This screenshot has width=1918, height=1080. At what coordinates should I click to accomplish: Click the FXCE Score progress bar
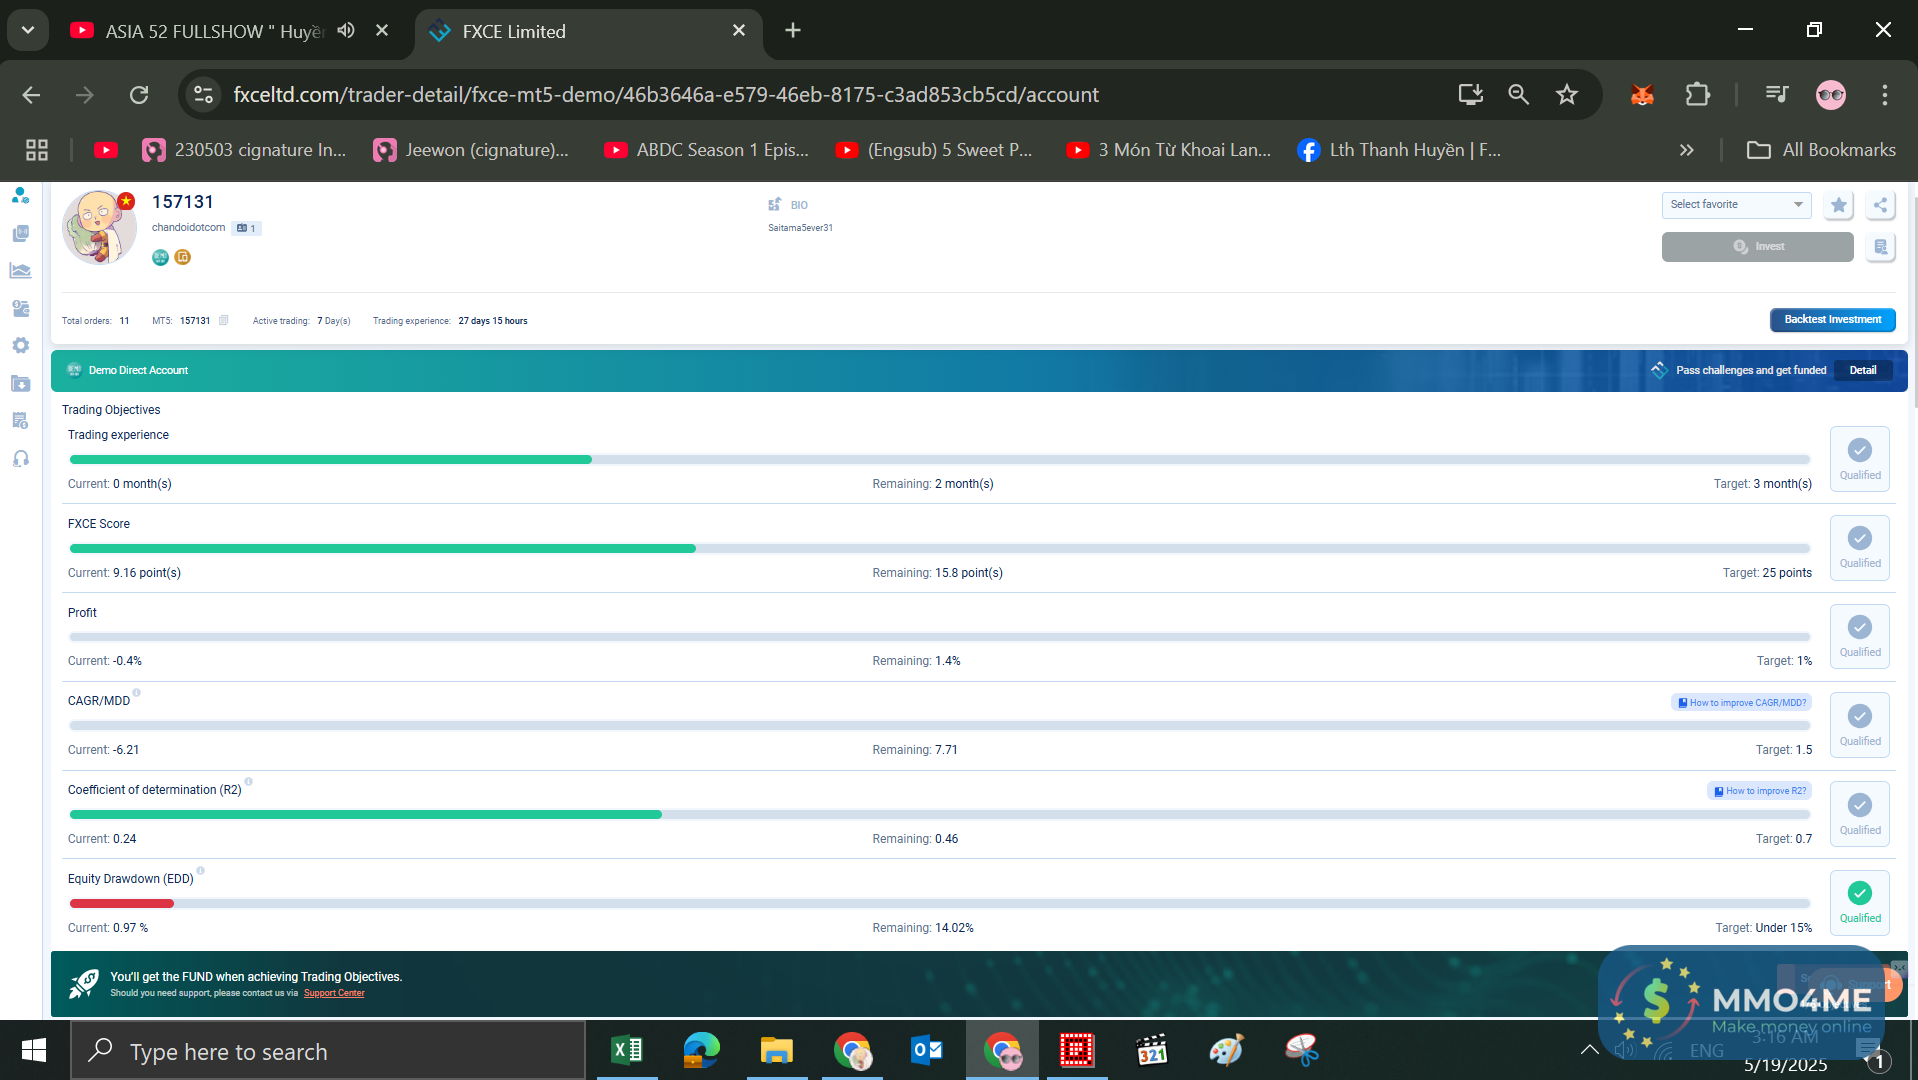pos(939,549)
